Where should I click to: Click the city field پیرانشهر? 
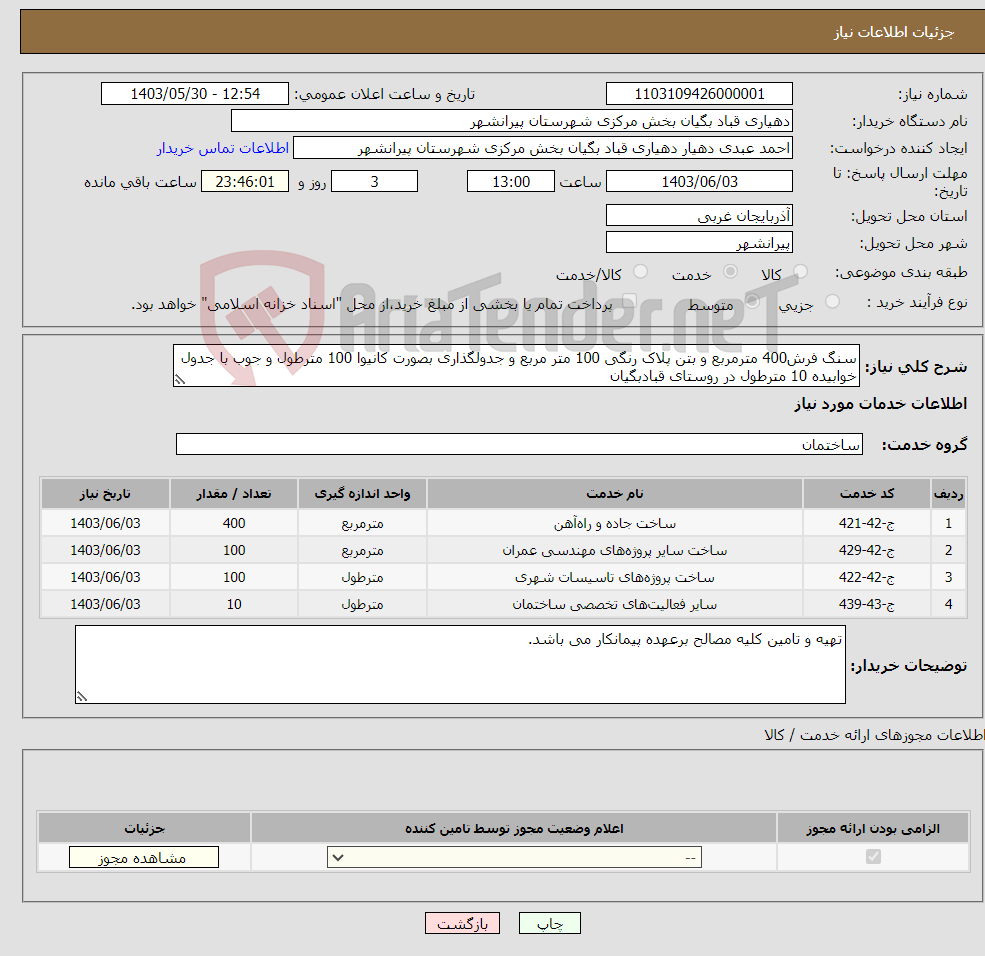click(699, 242)
